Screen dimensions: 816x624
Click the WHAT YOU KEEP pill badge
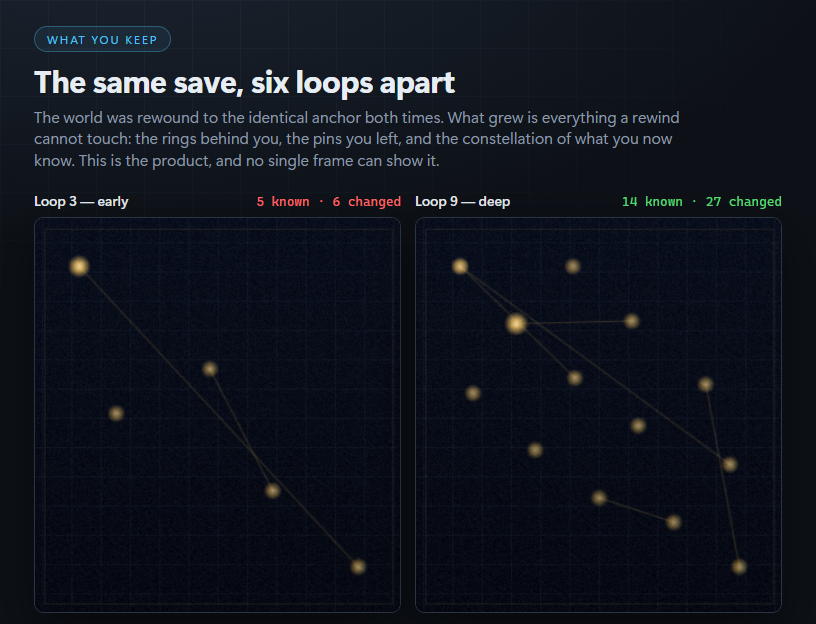103,40
